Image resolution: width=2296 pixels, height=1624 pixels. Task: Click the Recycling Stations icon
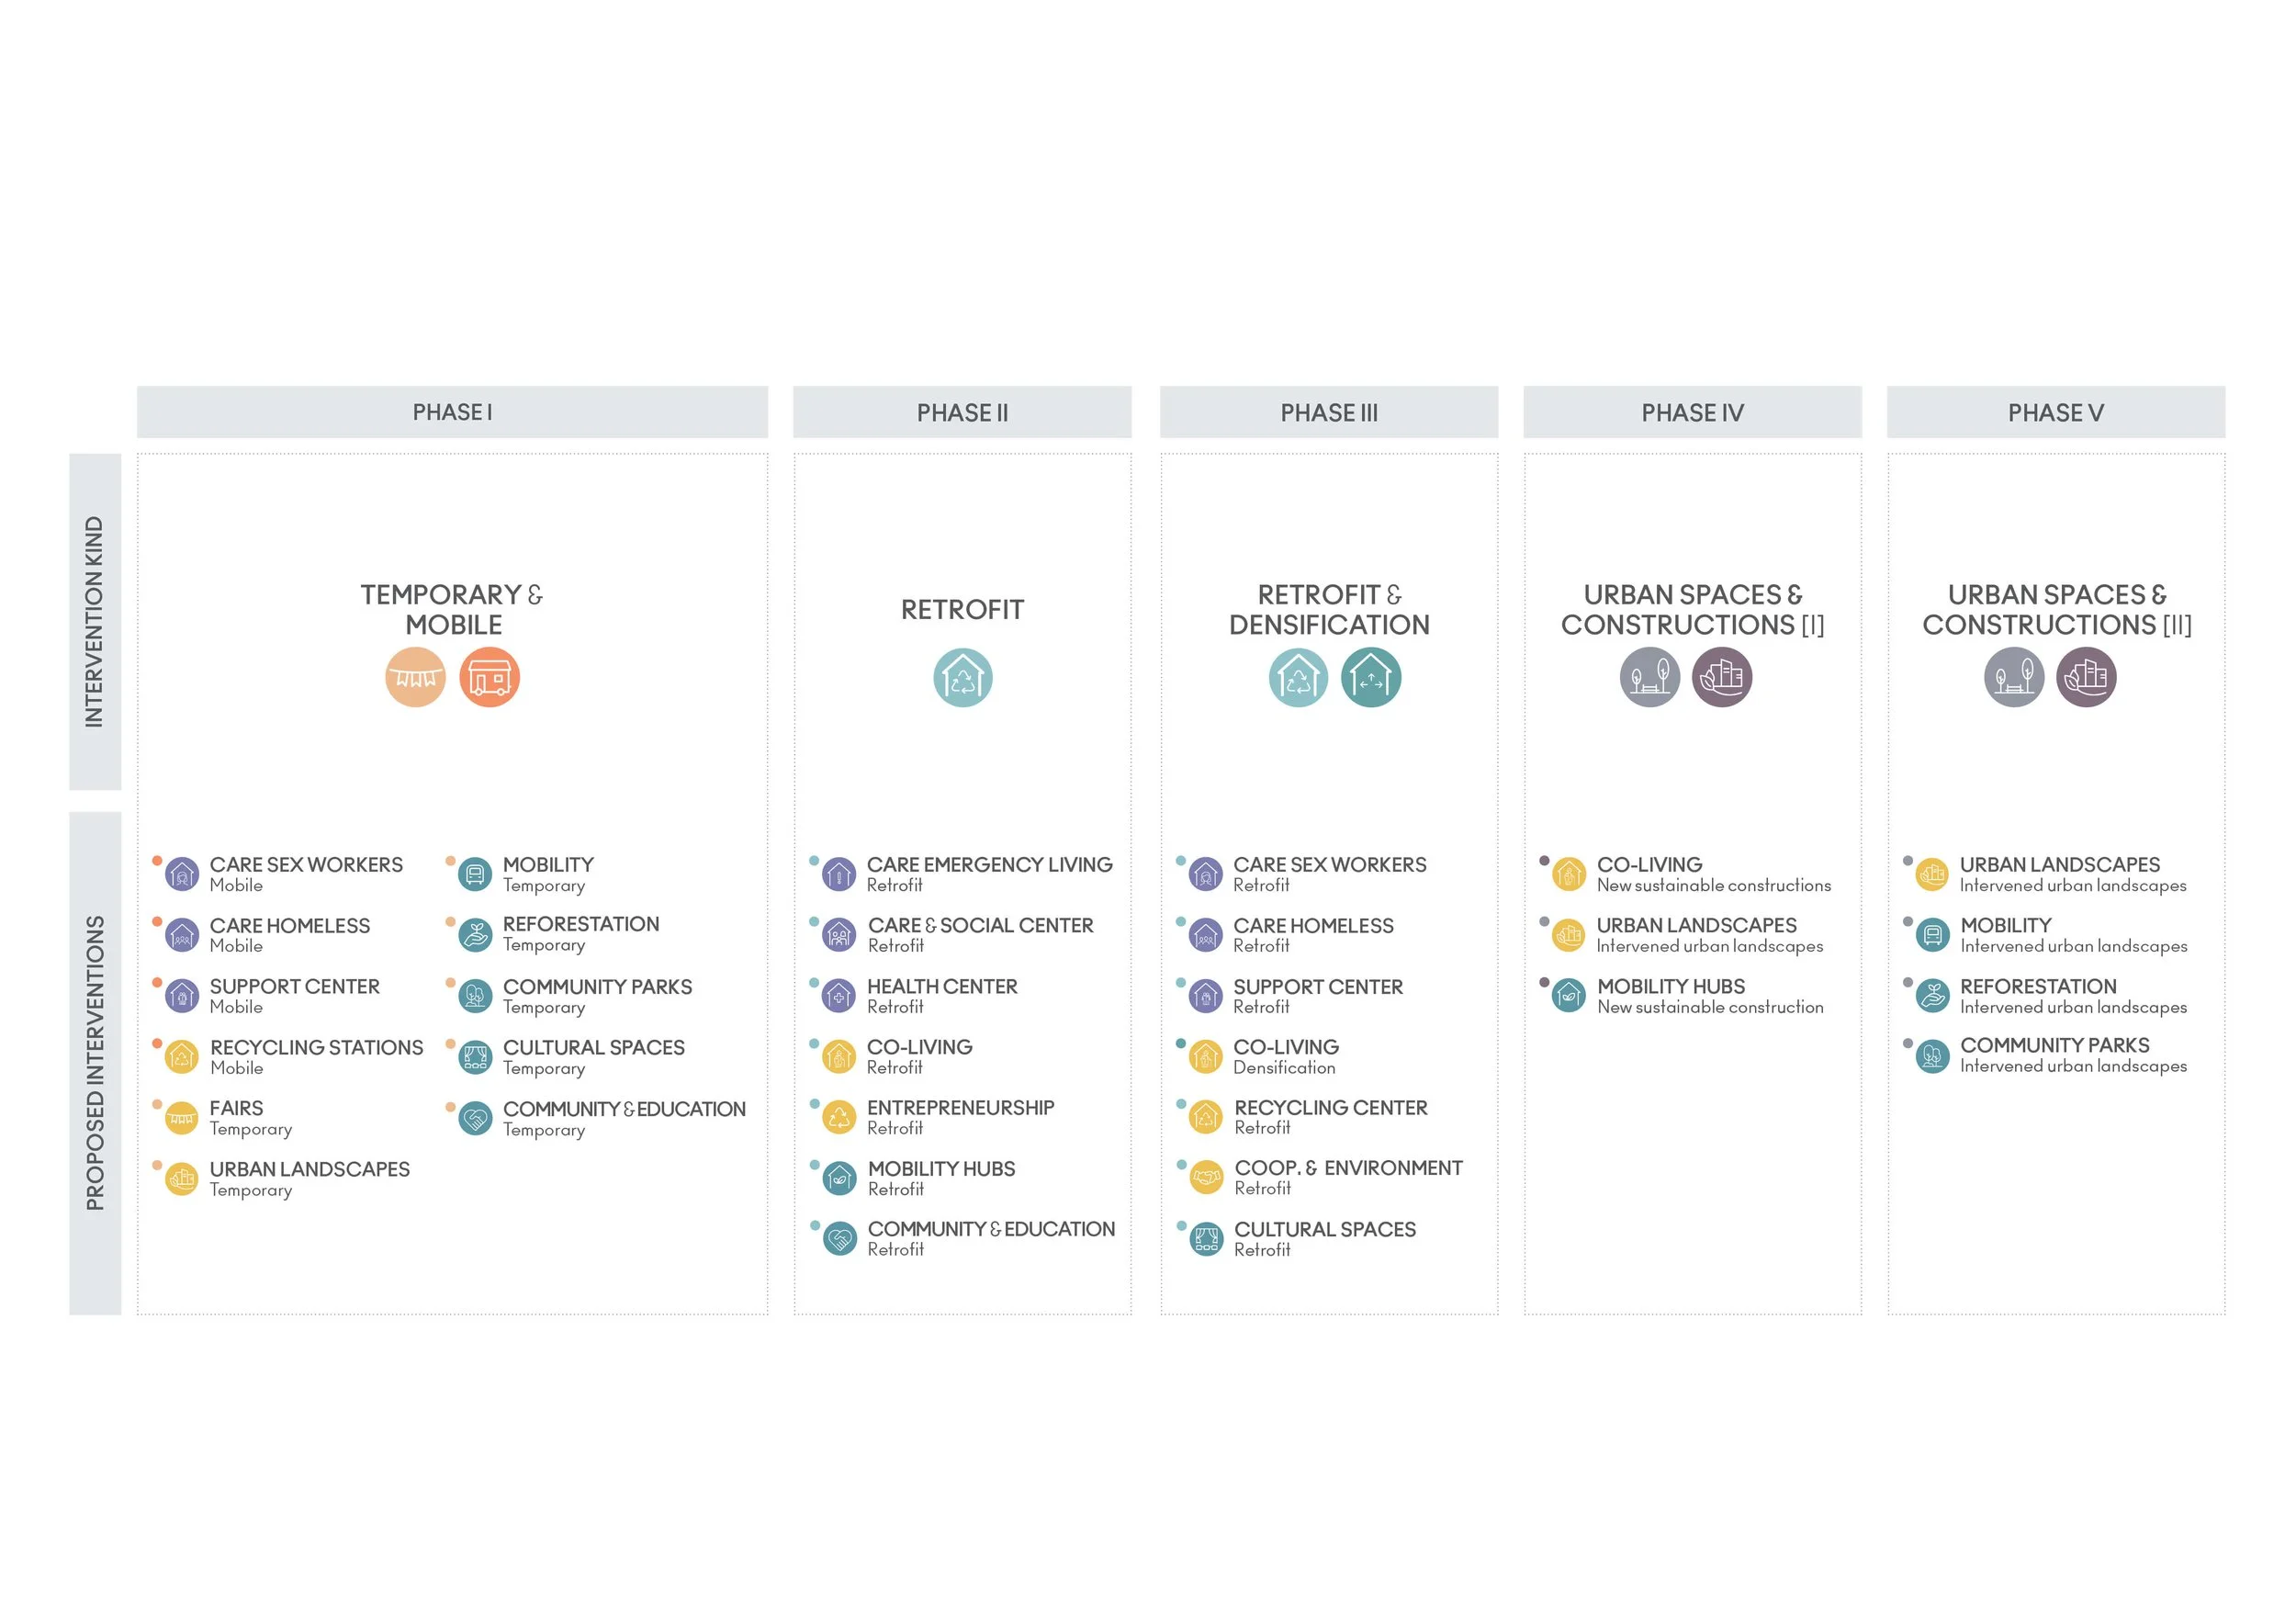(181, 1057)
